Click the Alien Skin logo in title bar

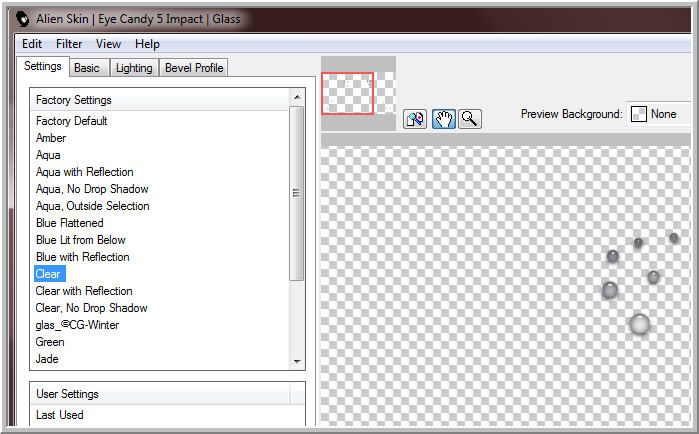click(x=22, y=19)
